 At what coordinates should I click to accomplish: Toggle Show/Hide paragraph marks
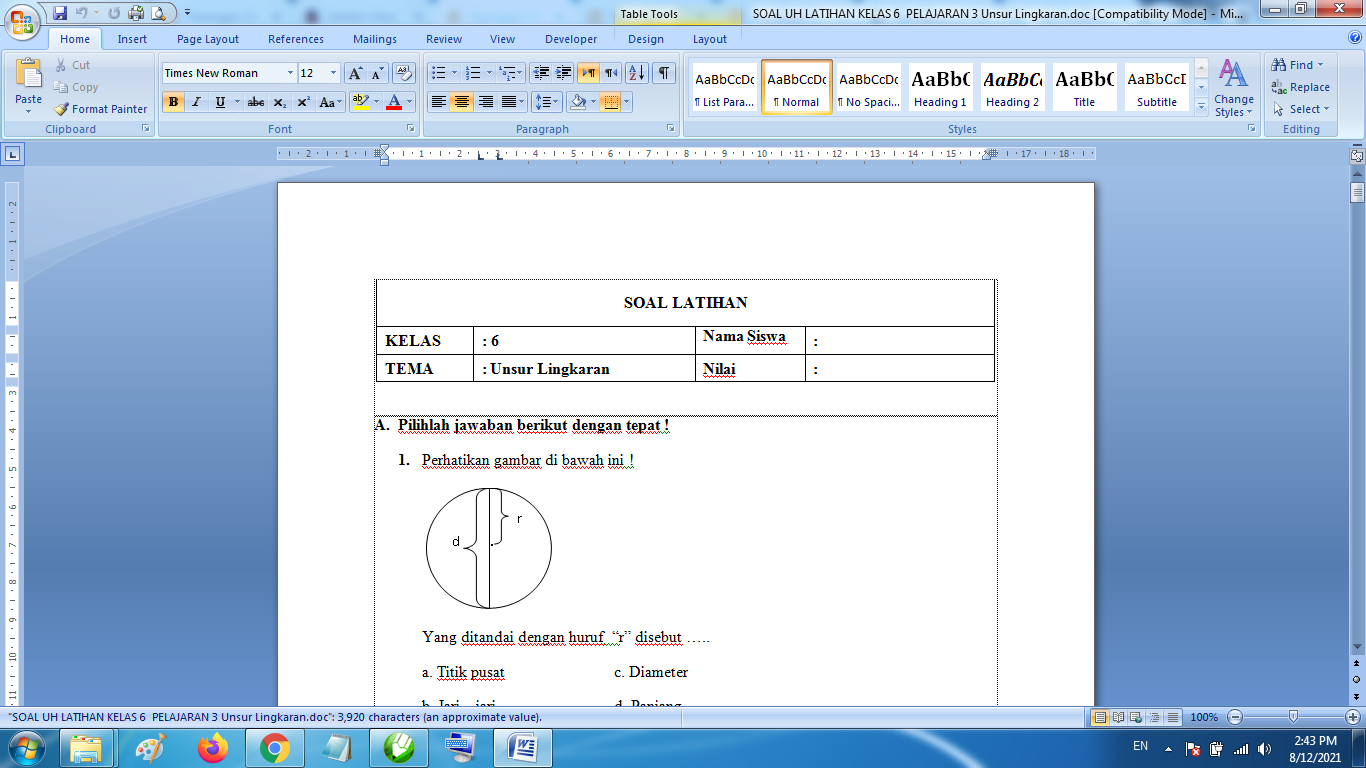pyautogui.click(x=664, y=73)
